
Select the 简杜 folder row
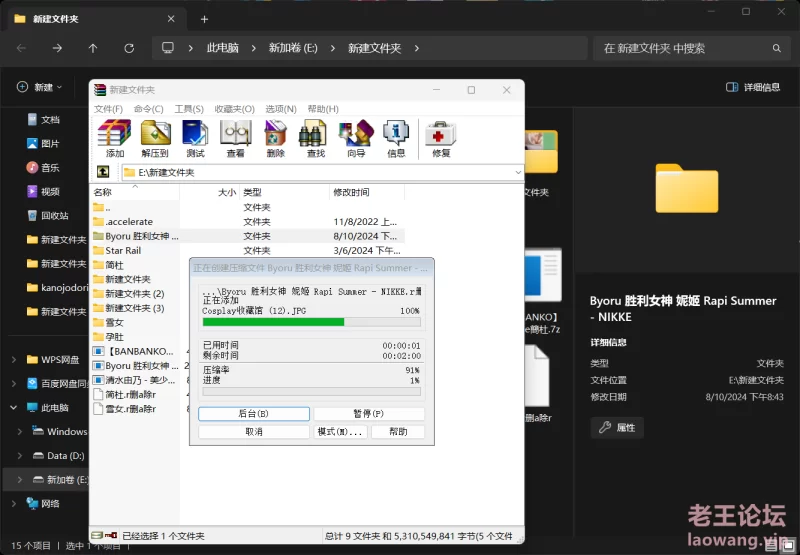139,265
